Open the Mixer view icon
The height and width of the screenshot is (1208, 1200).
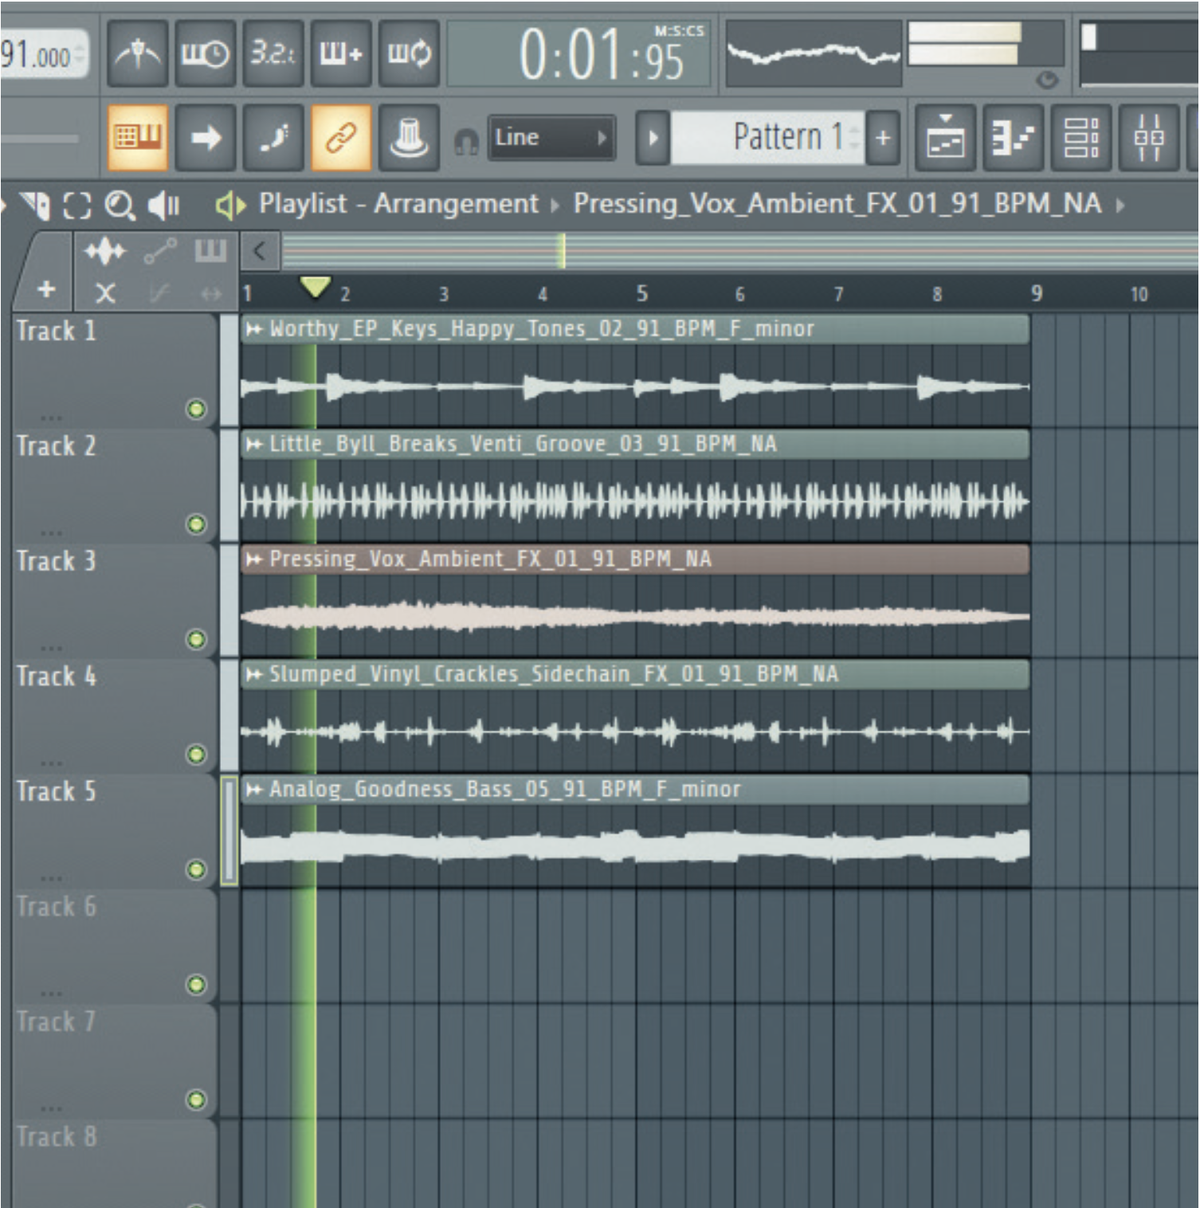click(x=1149, y=137)
